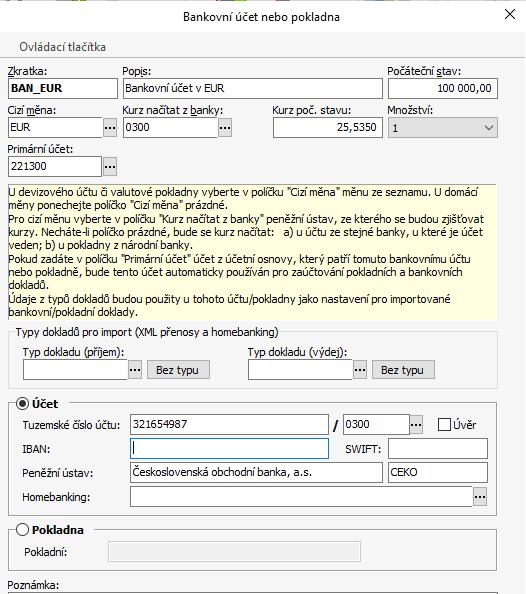Click Bez typu button for výdej
Screen dimensions: 526x594
pyautogui.click(x=403, y=370)
